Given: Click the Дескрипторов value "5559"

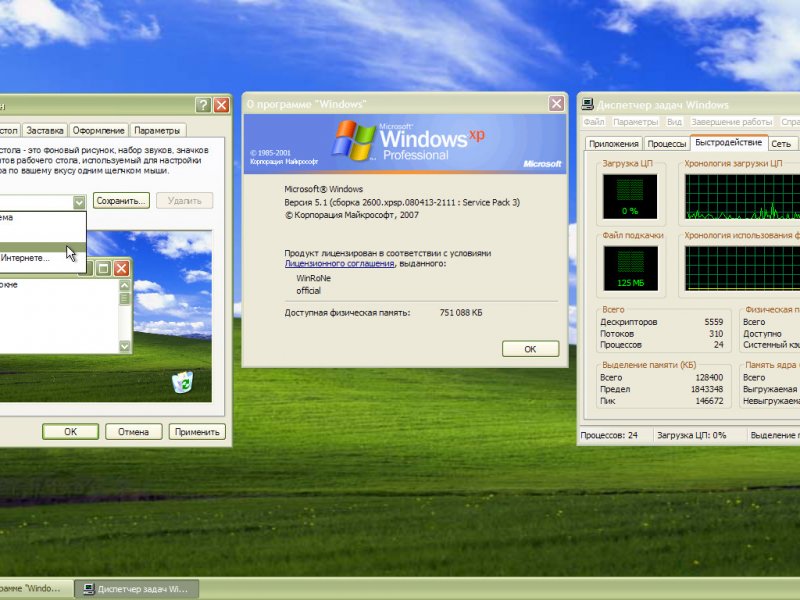Looking at the screenshot, I should point(714,322).
